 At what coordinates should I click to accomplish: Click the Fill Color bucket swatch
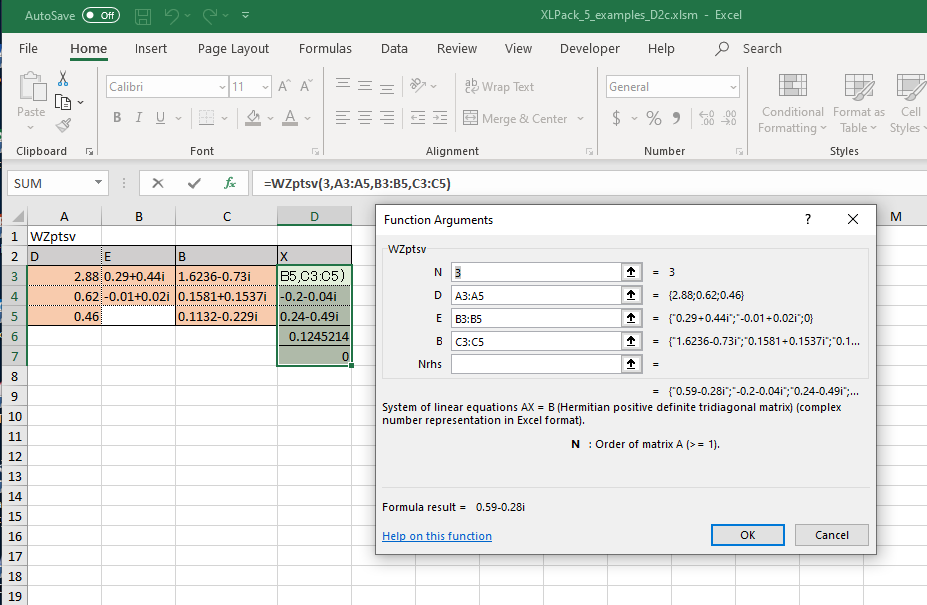253,118
